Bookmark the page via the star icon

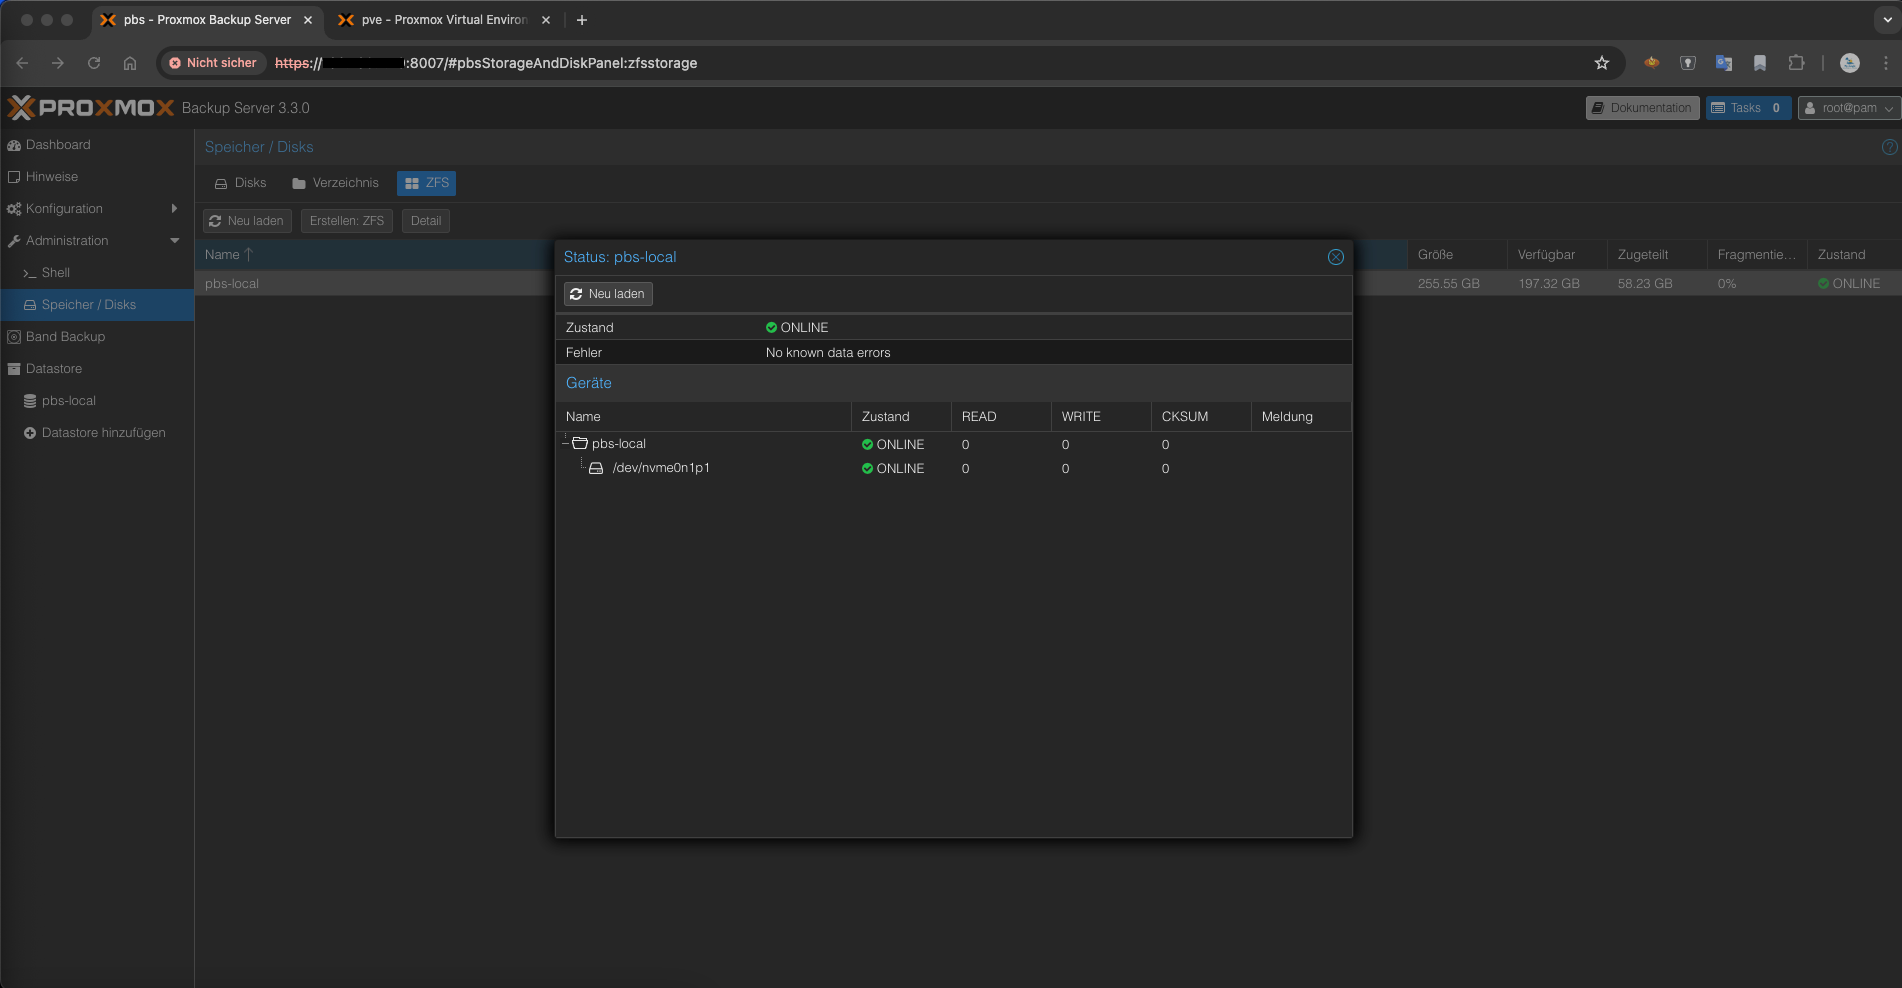click(x=1602, y=62)
